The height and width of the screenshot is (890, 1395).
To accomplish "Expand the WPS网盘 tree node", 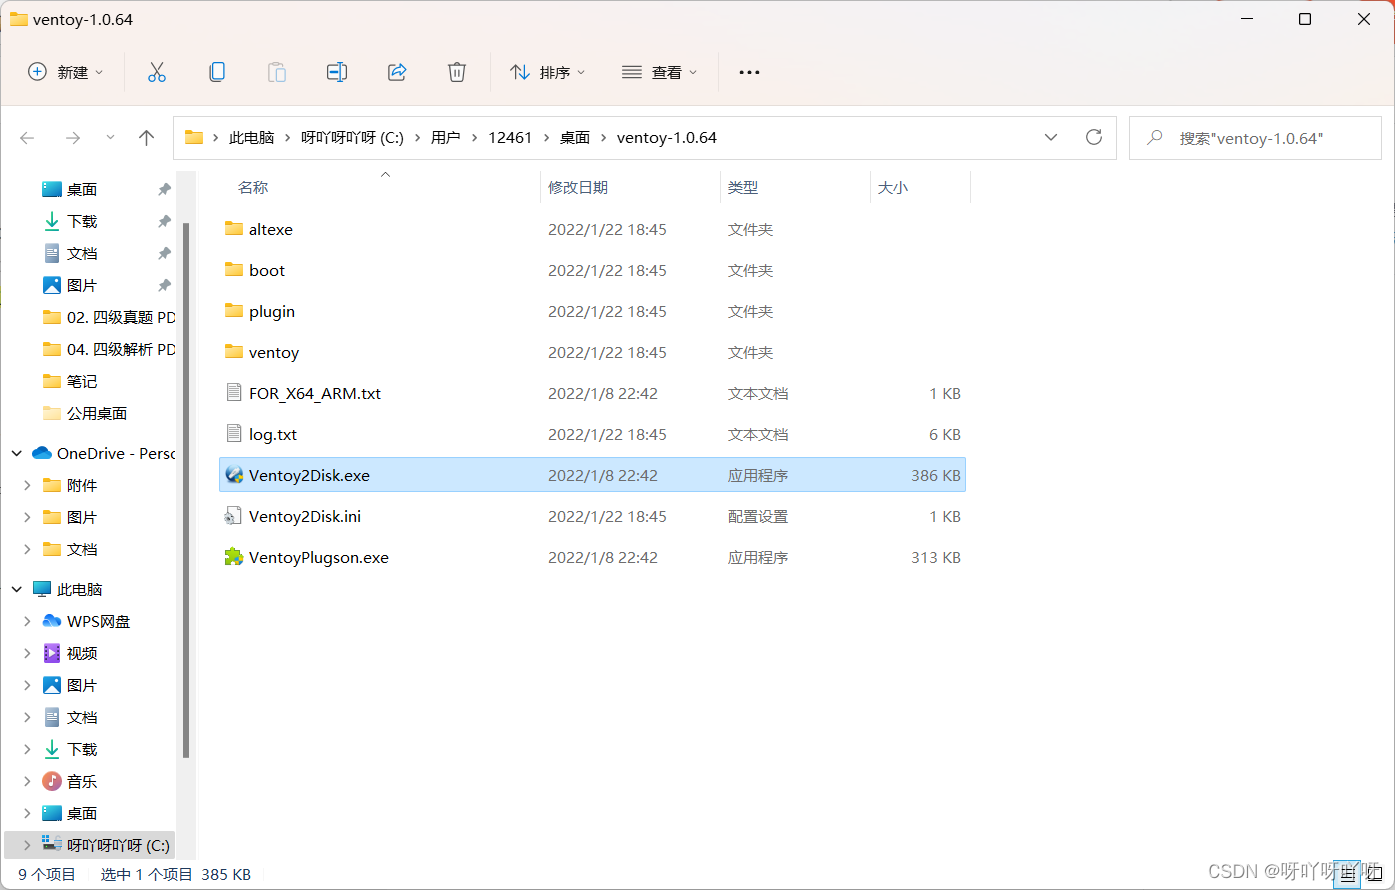I will click(x=27, y=621).
